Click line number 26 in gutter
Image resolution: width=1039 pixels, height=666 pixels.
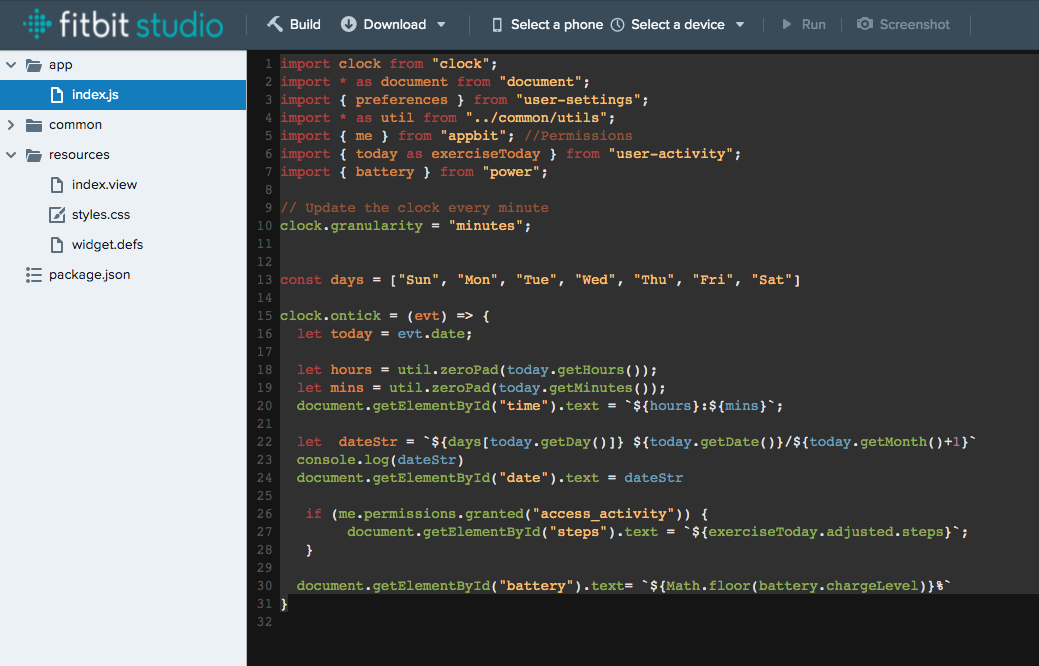pyautogui.click(x=264, y=514)
